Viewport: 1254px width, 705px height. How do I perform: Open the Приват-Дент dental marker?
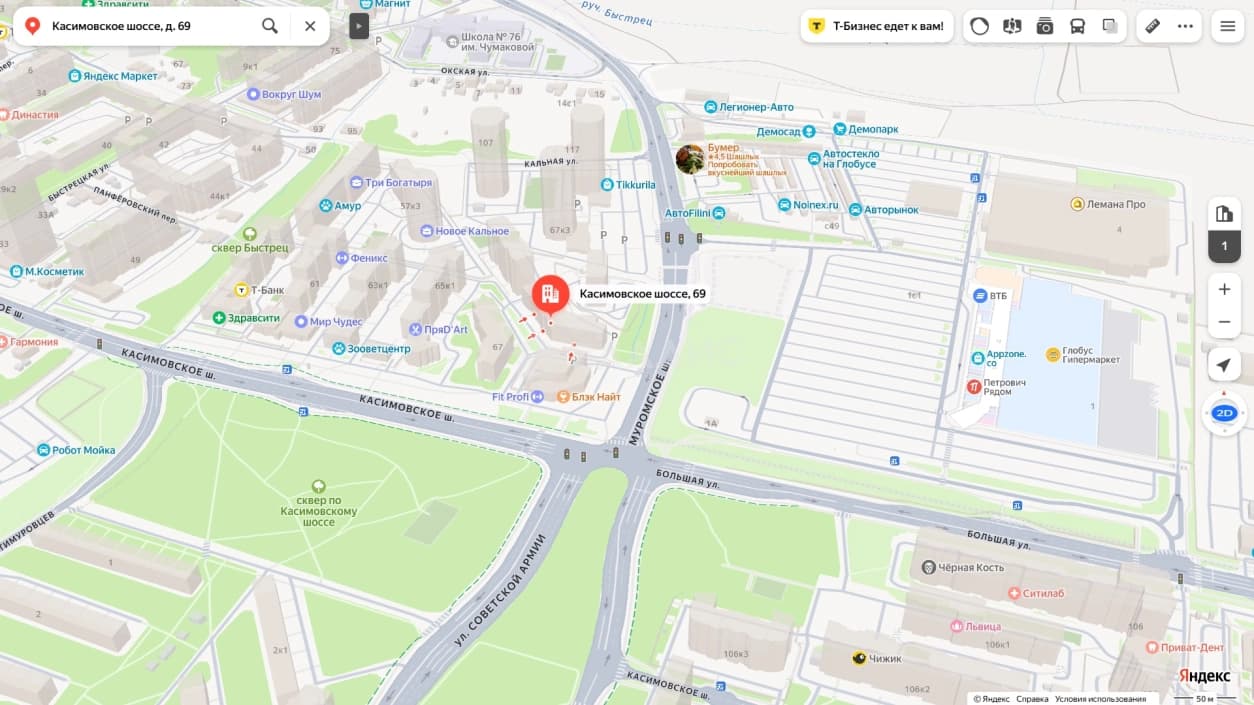(x=1152, y=647)
